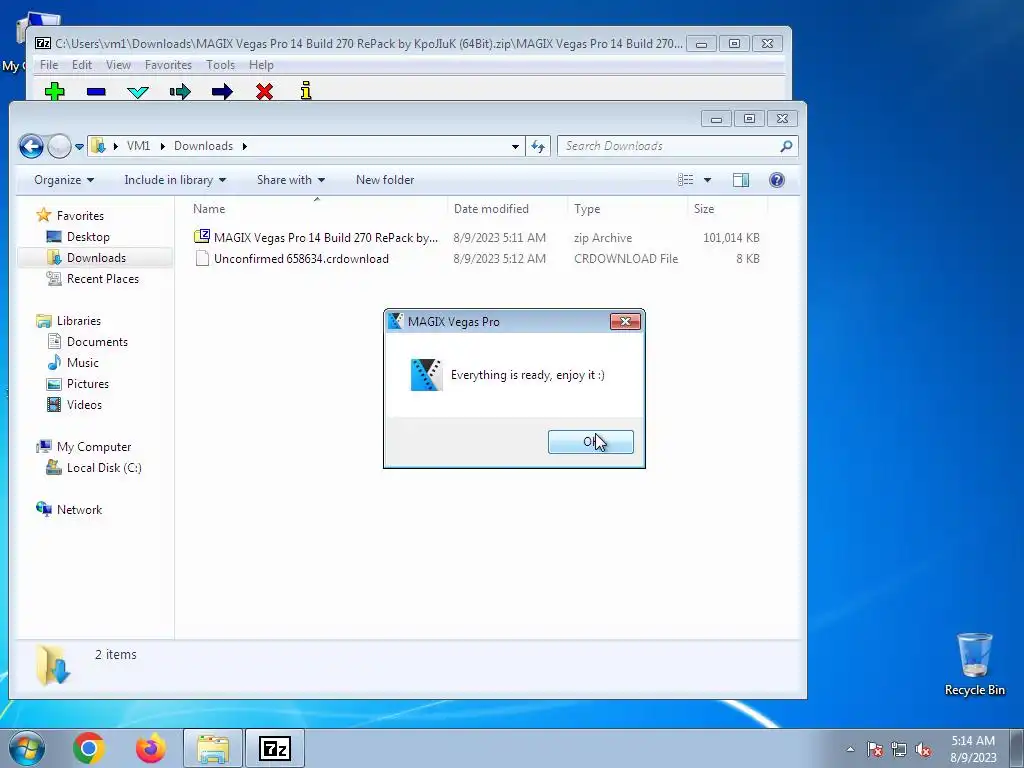Click the search magnifier icon
This screenshot has height=768, width=1024.
click(786, 146)
